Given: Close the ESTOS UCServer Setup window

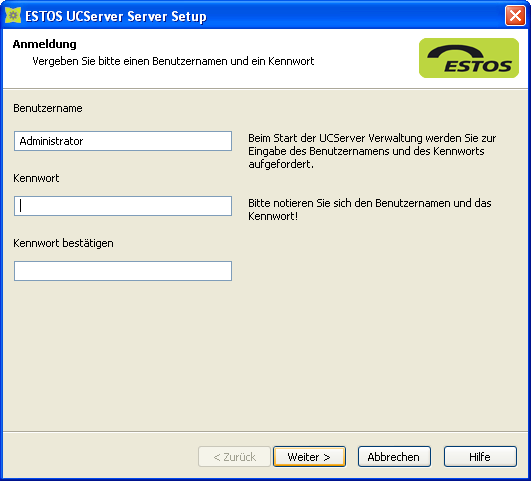Looking at the screenshot, I should (515, 16).
